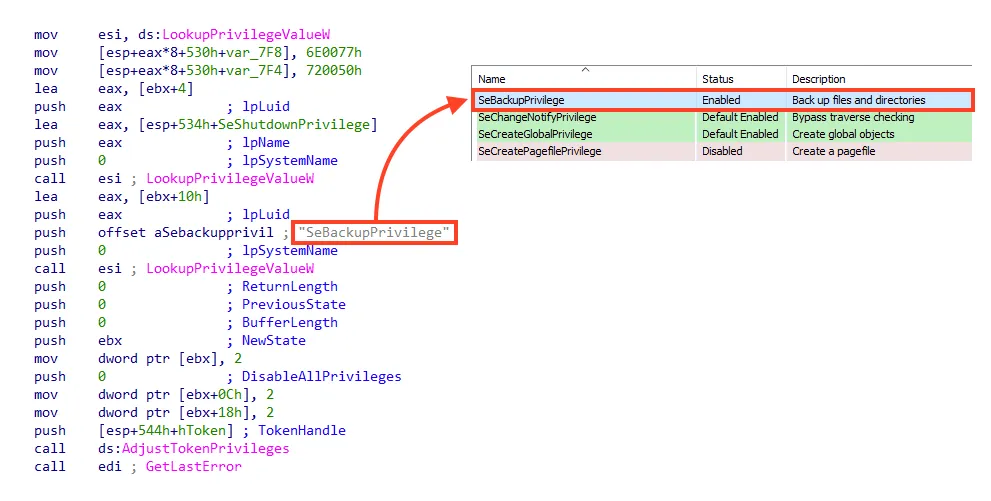Click the 'Bypass traverse checking' description
This screenshot has width=991, height=501.
click(x=853, y=117)
